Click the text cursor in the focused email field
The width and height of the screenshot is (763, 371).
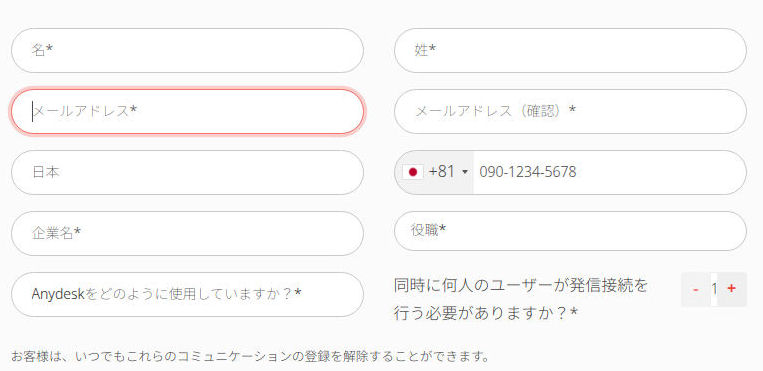pos(33,111)
